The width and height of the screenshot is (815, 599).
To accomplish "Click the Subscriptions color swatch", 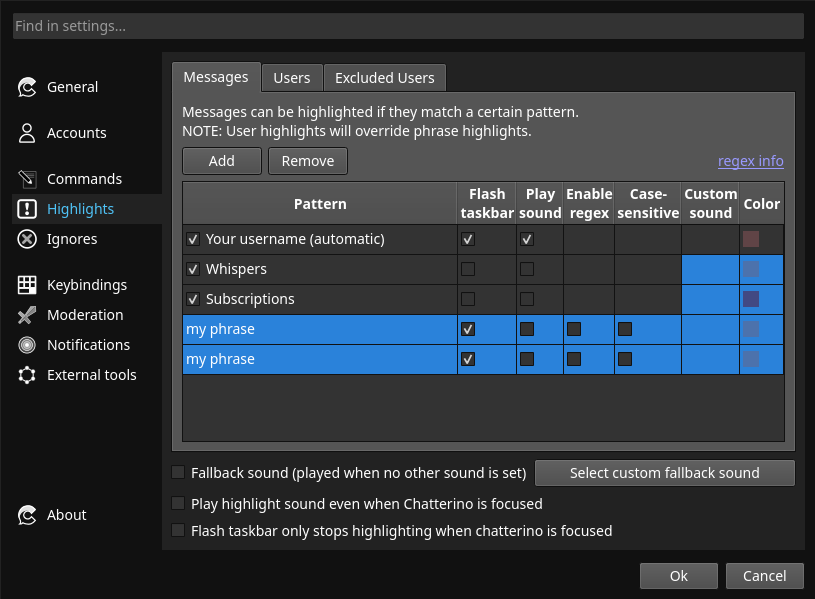I will click(751, 300).
